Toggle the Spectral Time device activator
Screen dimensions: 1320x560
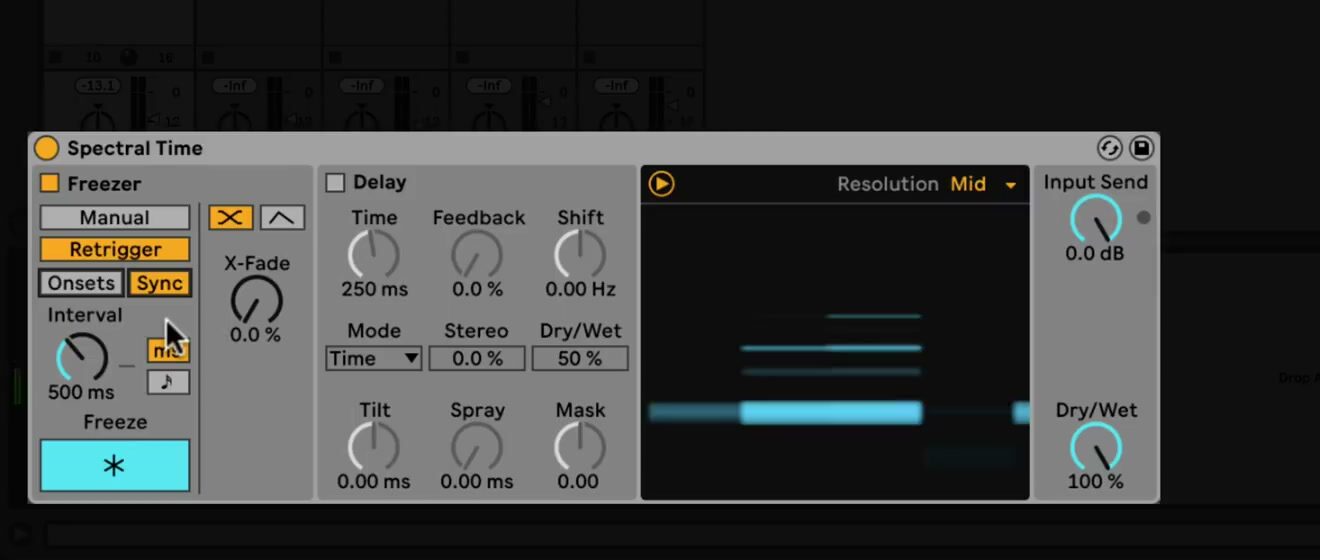click(46, 148)
